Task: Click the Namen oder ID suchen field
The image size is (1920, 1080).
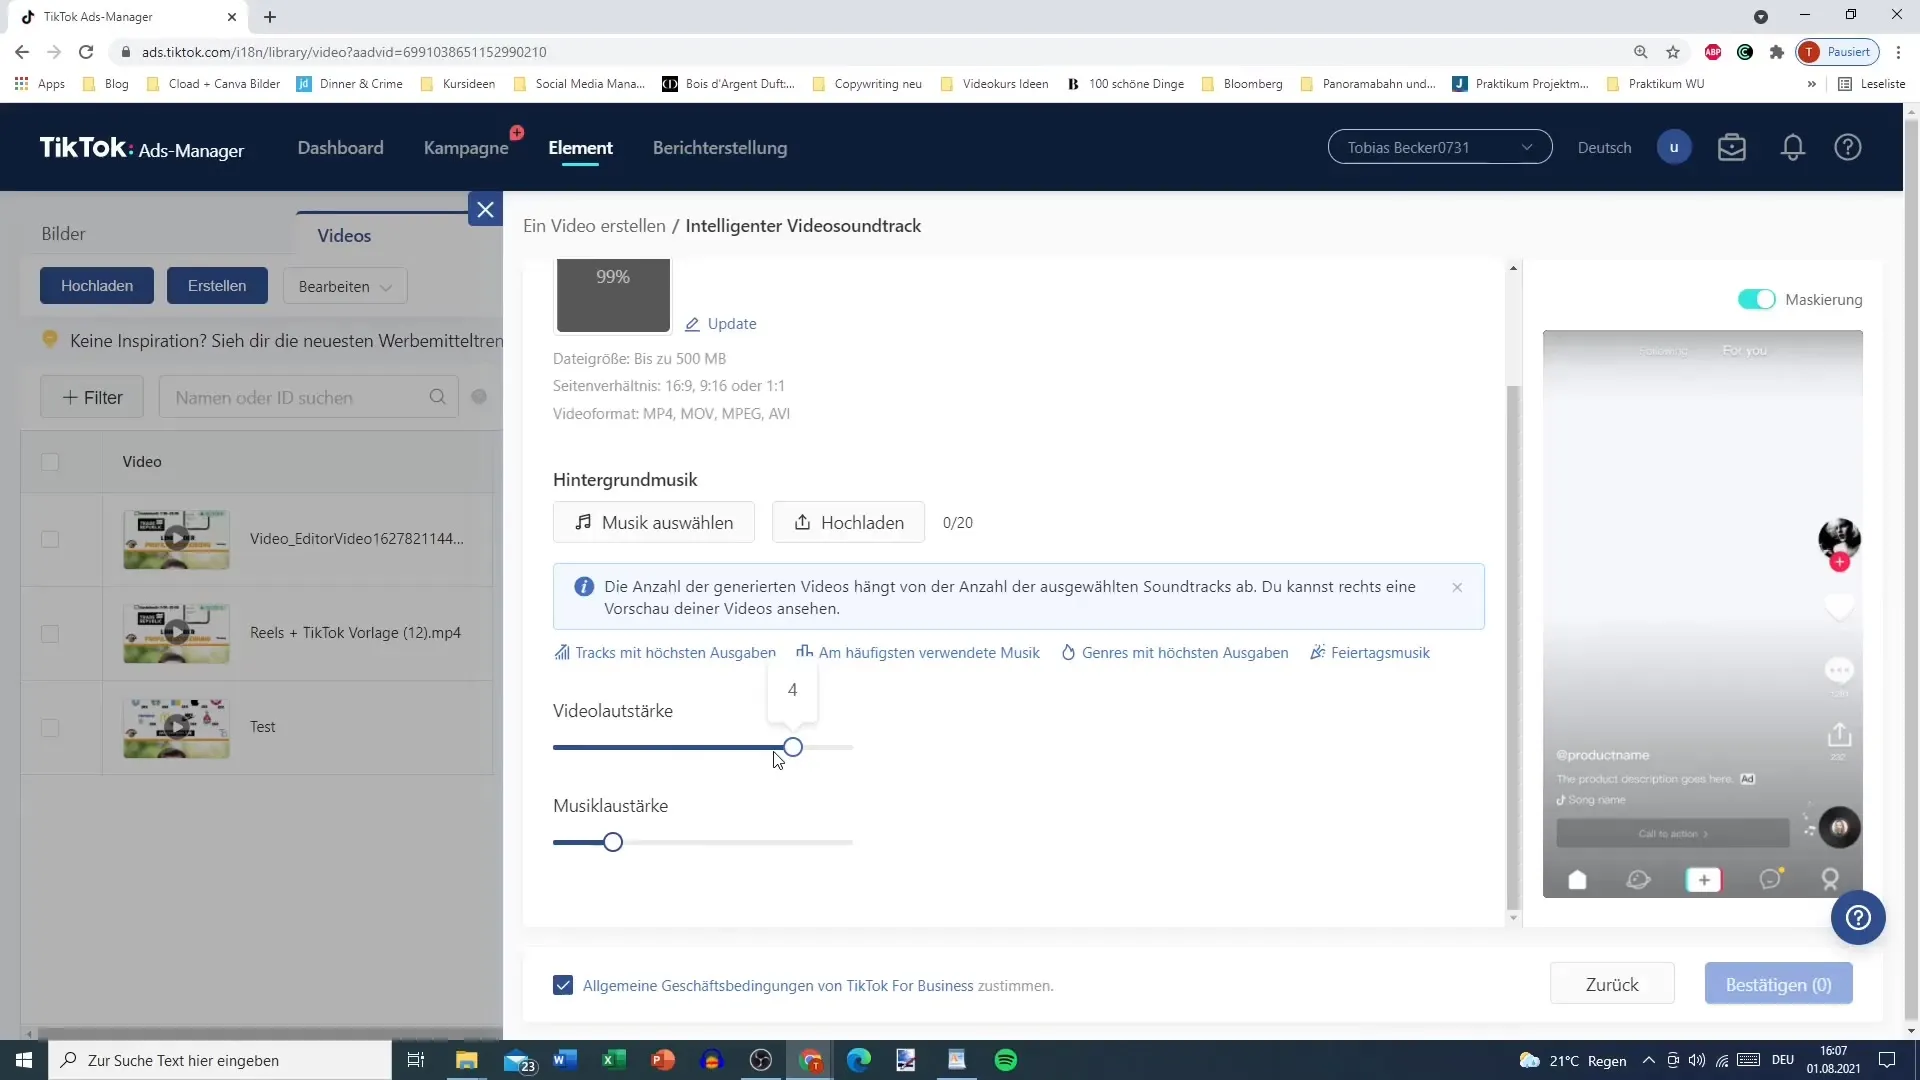Action: tap(308, 397)
